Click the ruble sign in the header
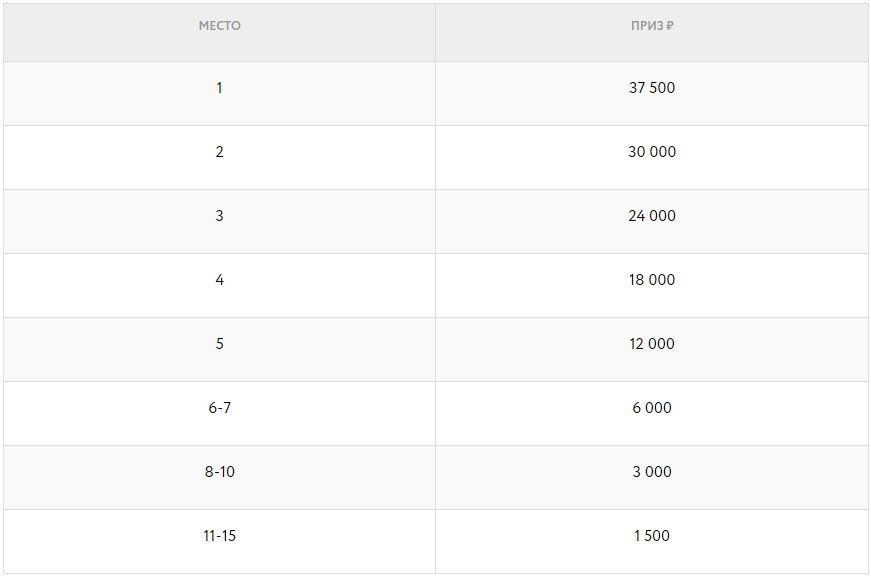 [x=669, y=26]
